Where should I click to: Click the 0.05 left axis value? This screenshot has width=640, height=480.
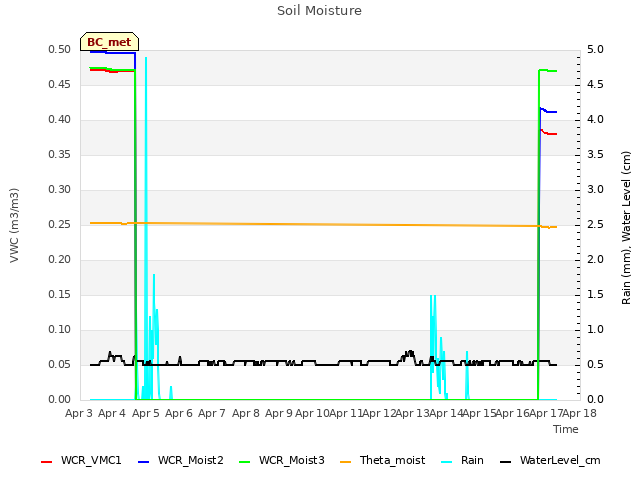click(60, 364)
